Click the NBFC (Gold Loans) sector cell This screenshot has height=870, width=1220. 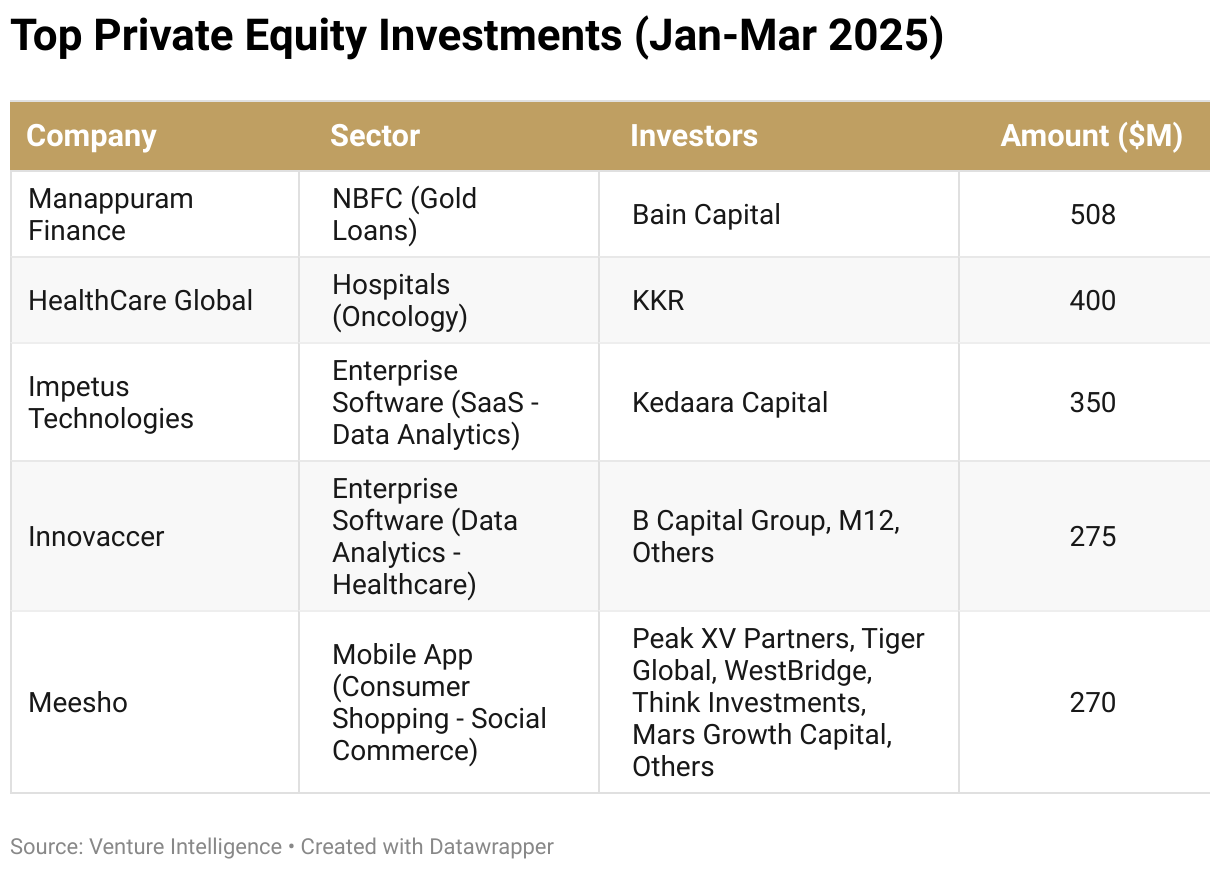[404, 214]
